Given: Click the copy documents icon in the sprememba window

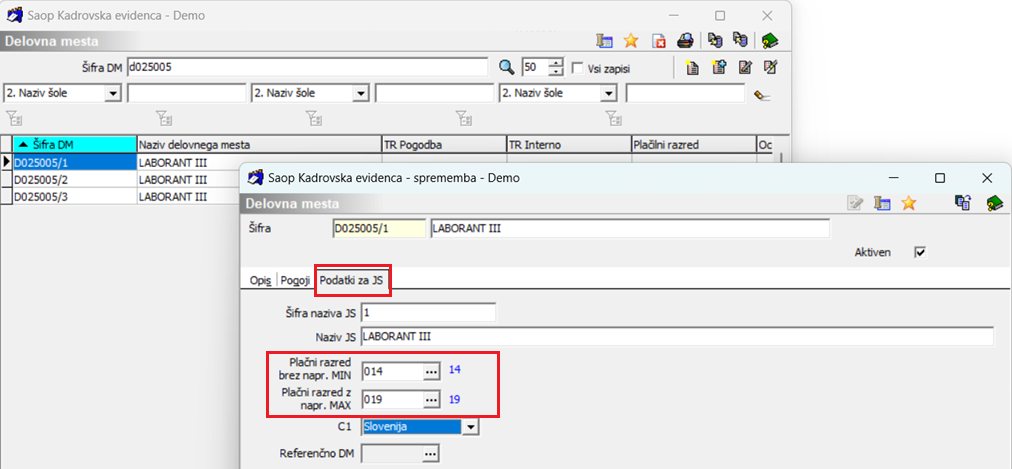Looking at the screenshot, I should pos(964,203).
